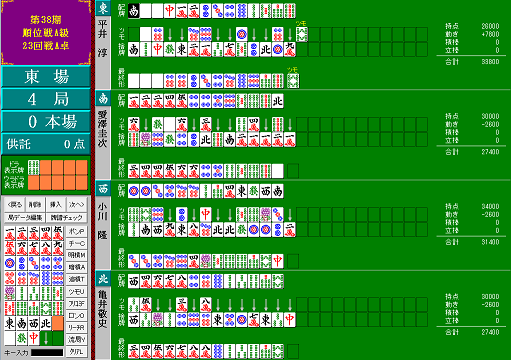Screen dimensions: 511x360
Task: Click the チーC call button
Action: pyautogui.click(x=77, y=244)
